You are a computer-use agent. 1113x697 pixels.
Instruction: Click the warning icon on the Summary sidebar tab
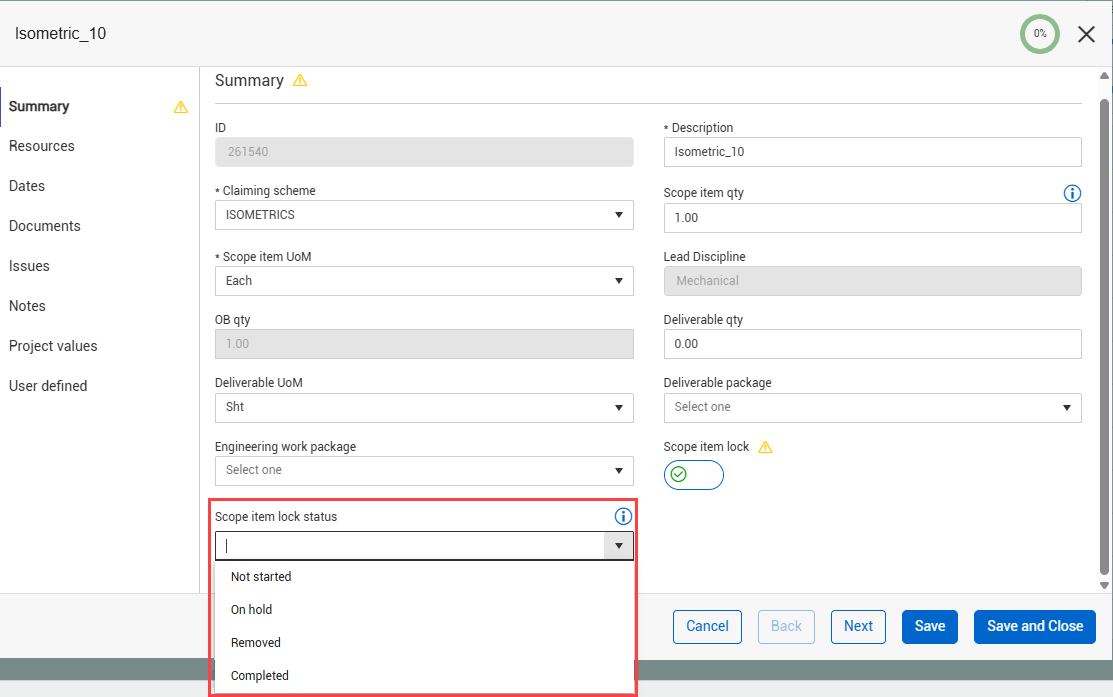181,107
